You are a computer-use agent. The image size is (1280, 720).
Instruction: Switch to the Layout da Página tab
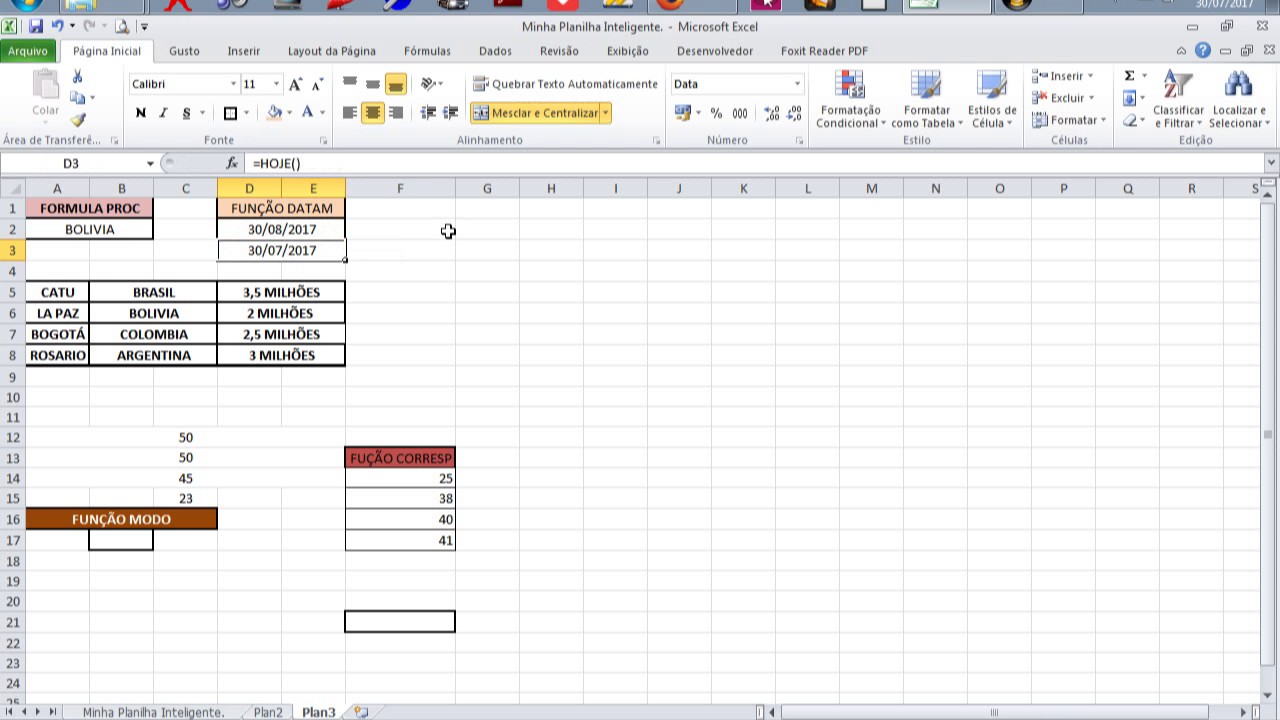point(332,51)
